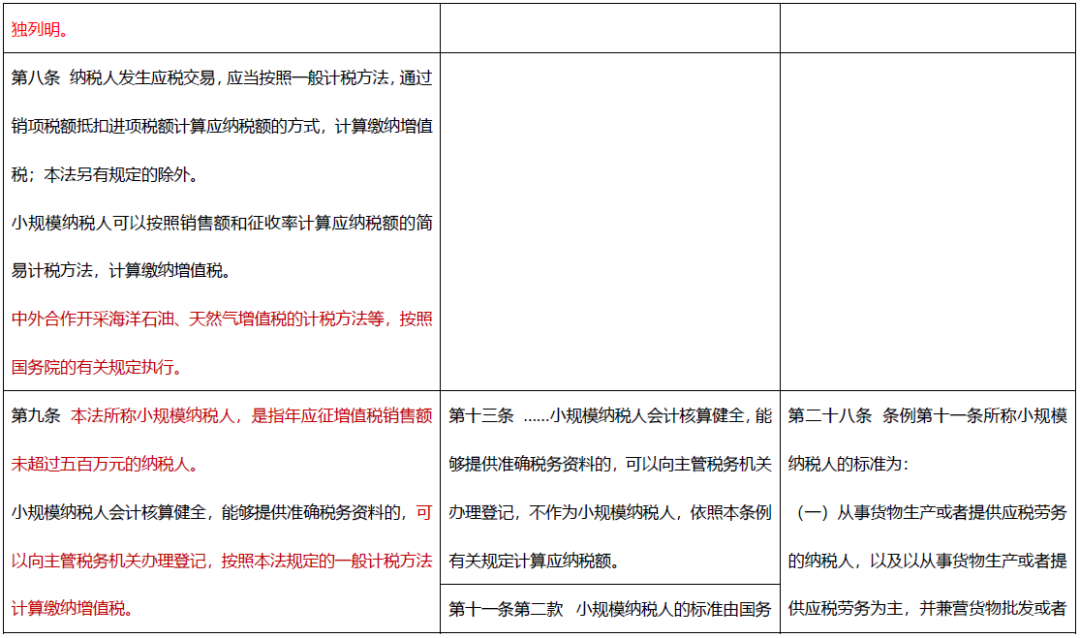Click the red line '以向主管税务机关办理登记，按照本法规定'
The image size is (1080, 638).
(222, 560)
